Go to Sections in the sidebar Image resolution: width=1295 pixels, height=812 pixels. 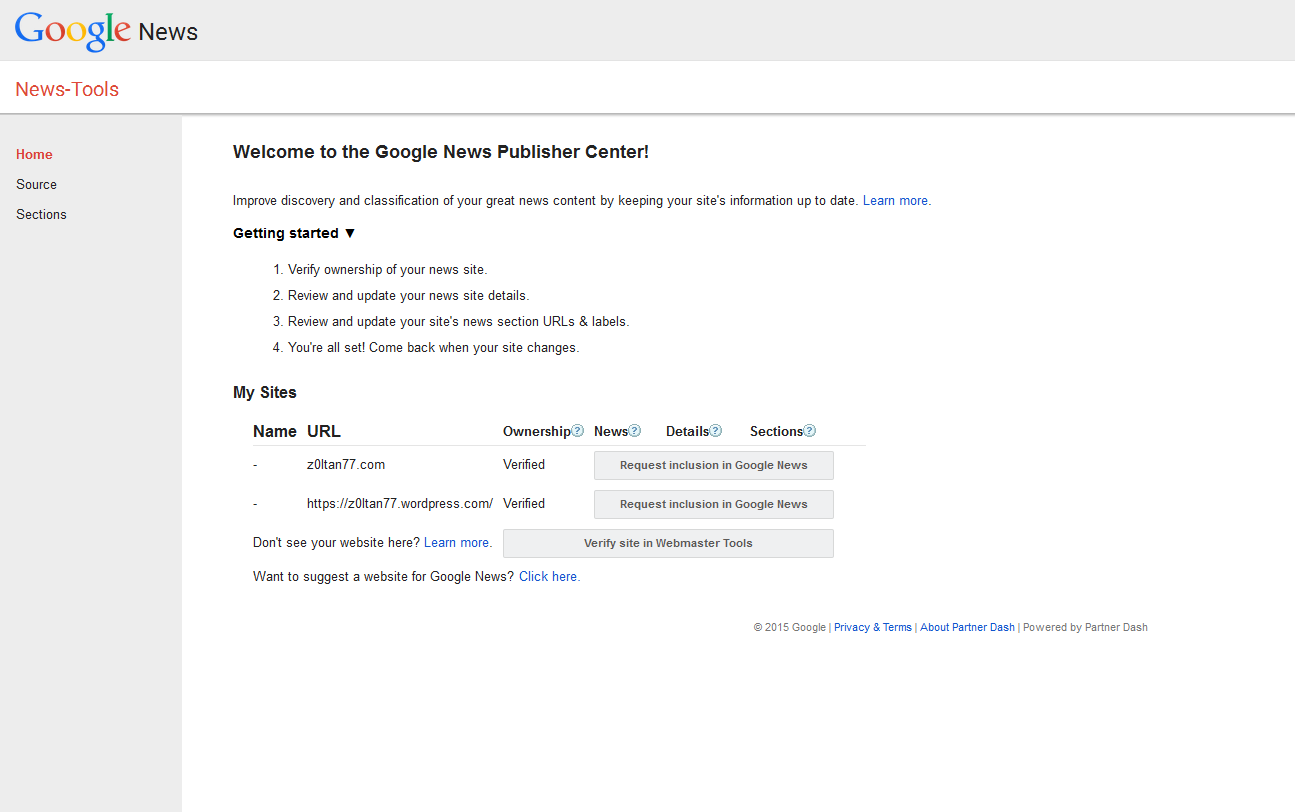(41, 214)
